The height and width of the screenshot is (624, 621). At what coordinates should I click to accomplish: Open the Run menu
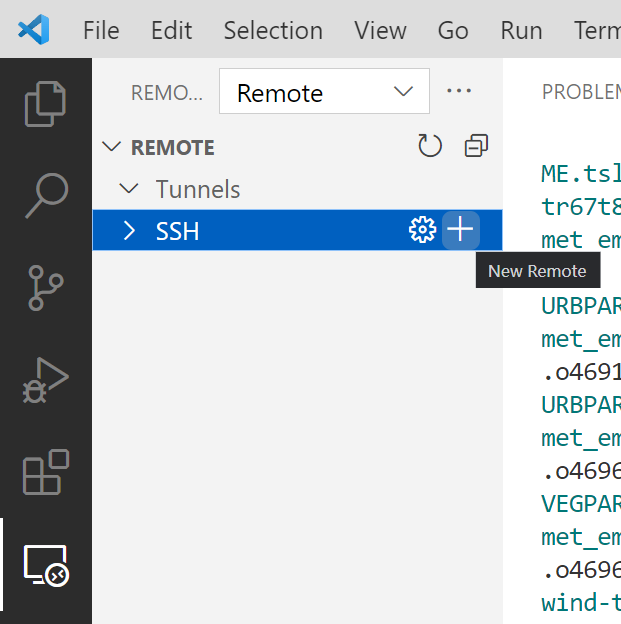tap(521, 30)
